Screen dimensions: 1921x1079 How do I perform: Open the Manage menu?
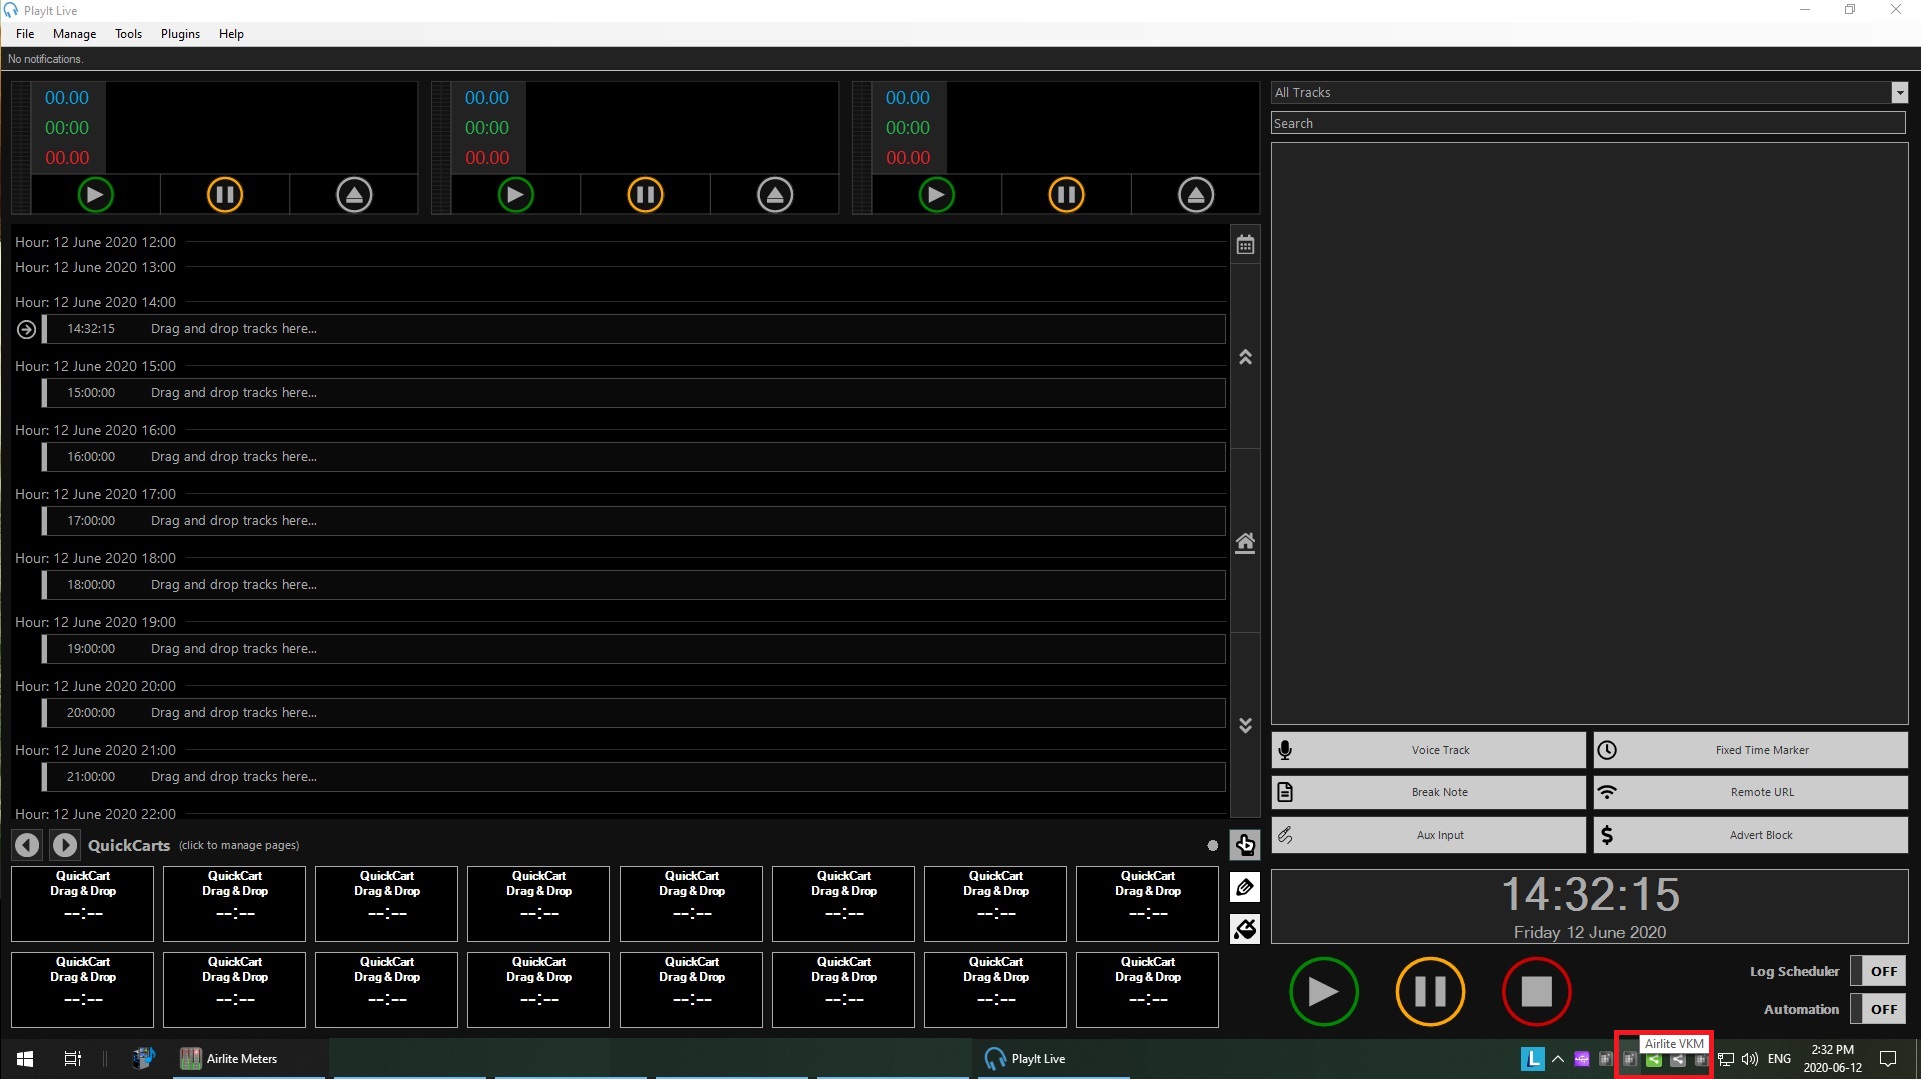tap(74, 34)
